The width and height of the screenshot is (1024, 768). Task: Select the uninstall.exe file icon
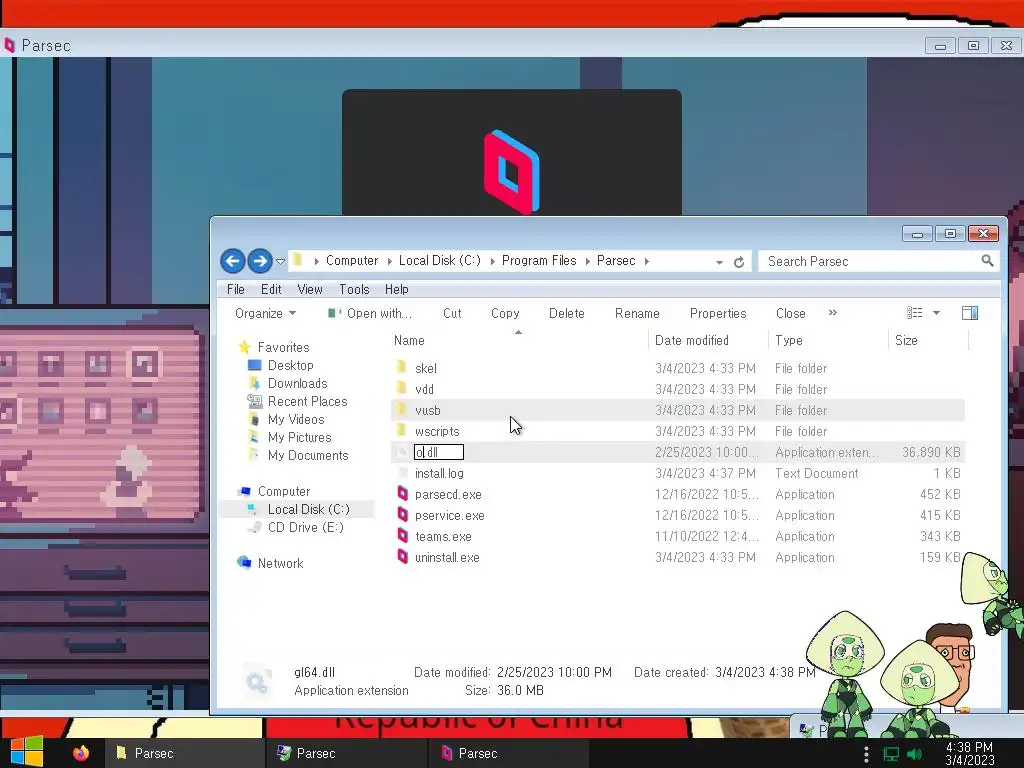click(403, 557)
